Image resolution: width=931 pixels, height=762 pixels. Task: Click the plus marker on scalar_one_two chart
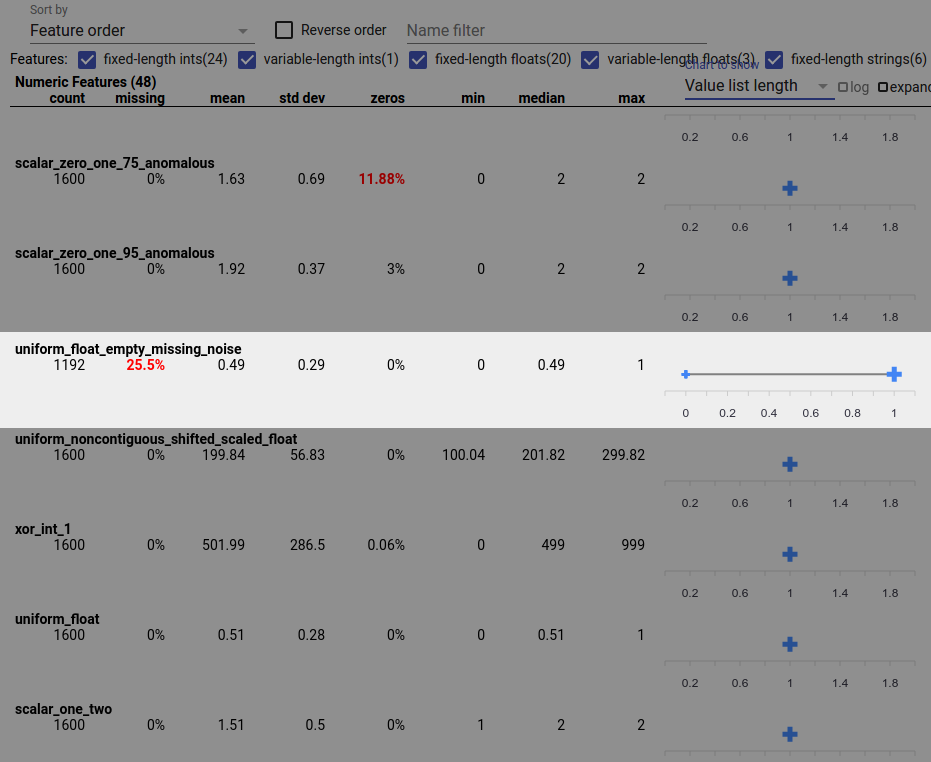(790, 734)
